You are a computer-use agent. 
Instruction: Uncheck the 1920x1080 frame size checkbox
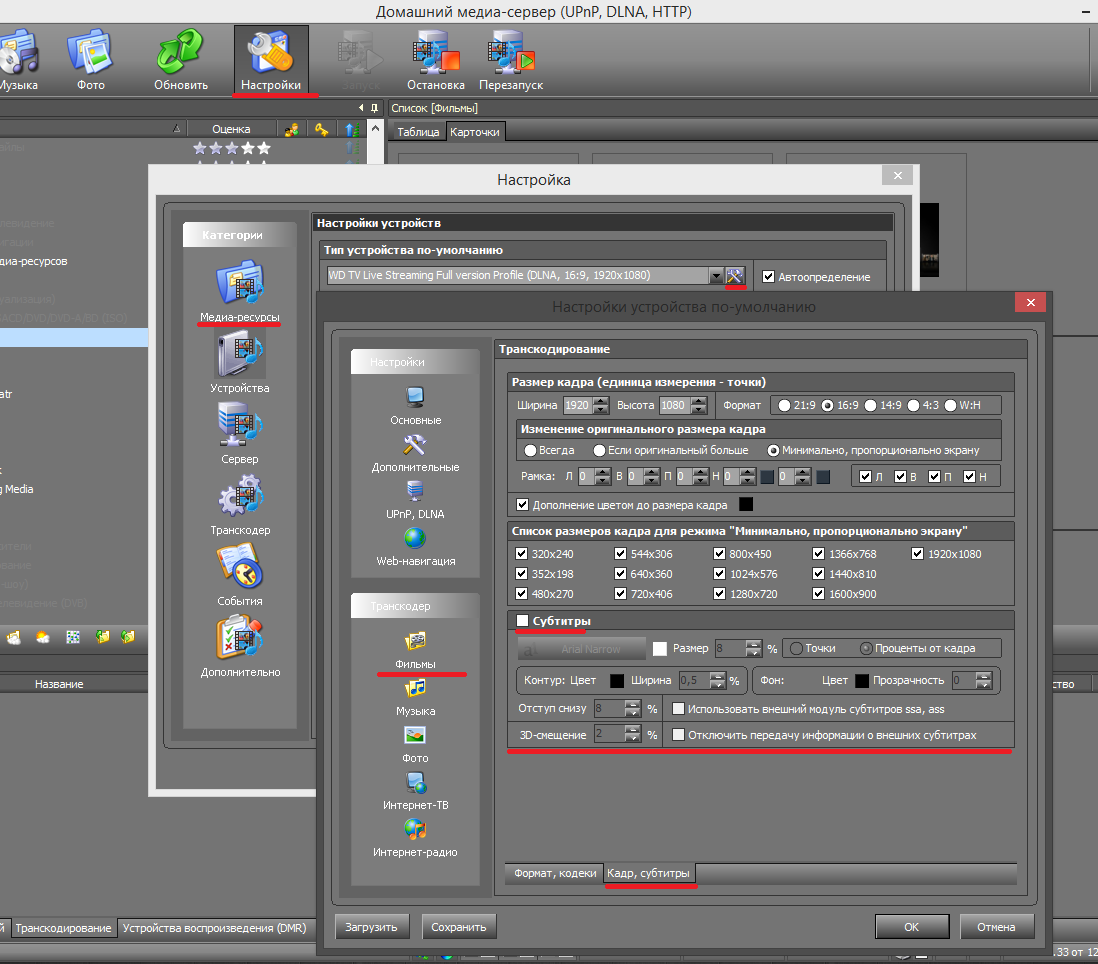click(919, 554)
